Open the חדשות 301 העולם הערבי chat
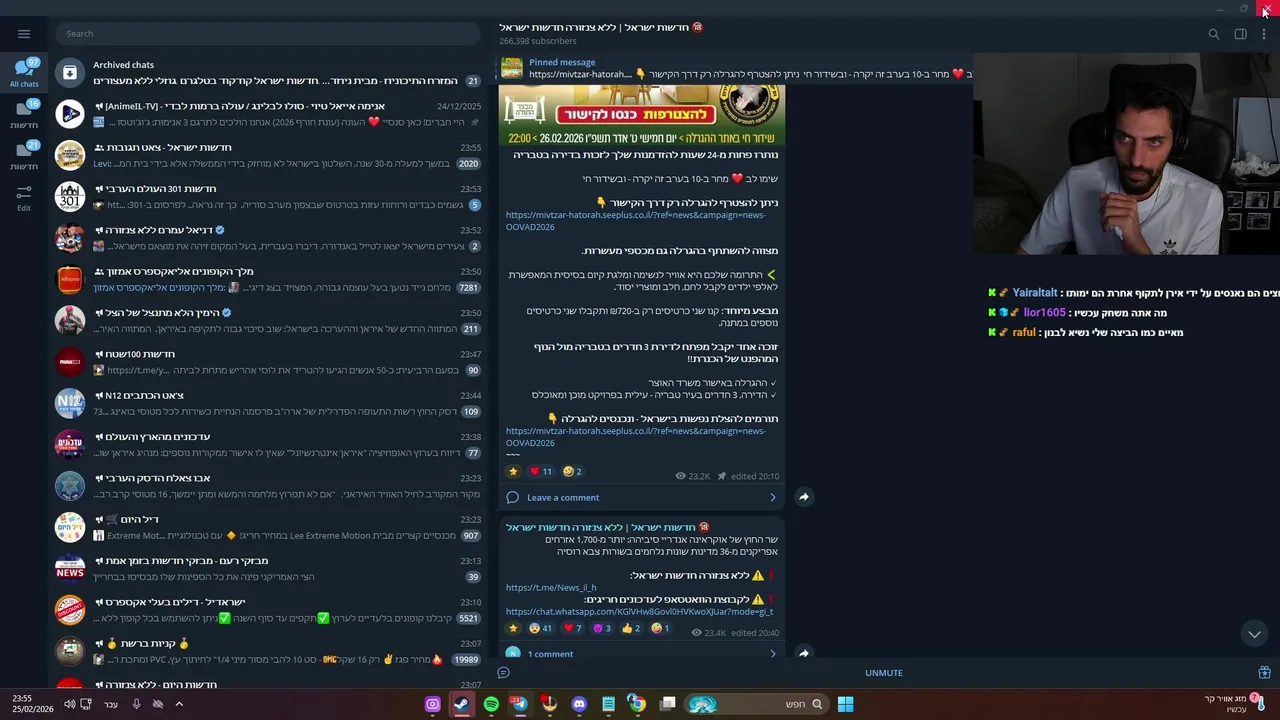Viewport: 1280px width, 720px height. (270, 196)
